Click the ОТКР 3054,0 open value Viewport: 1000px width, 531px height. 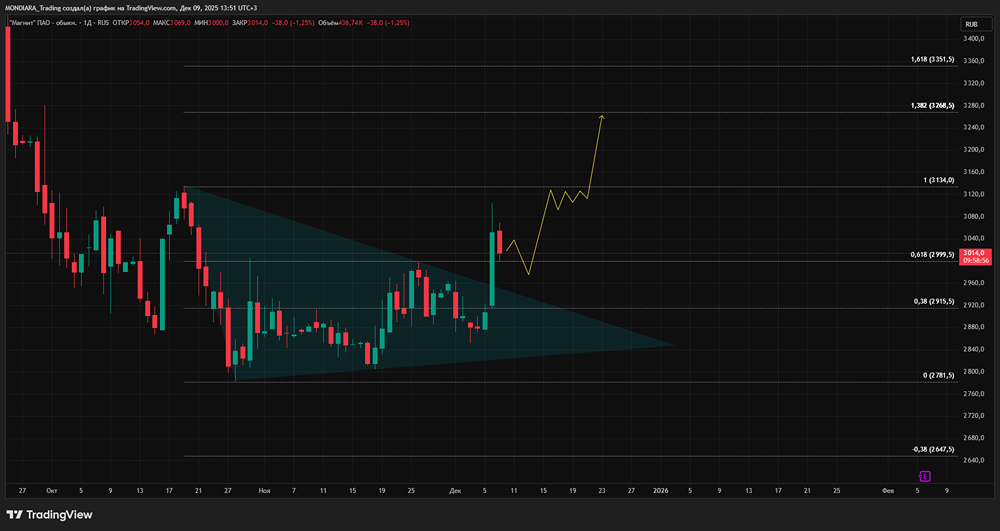point(131,22)
